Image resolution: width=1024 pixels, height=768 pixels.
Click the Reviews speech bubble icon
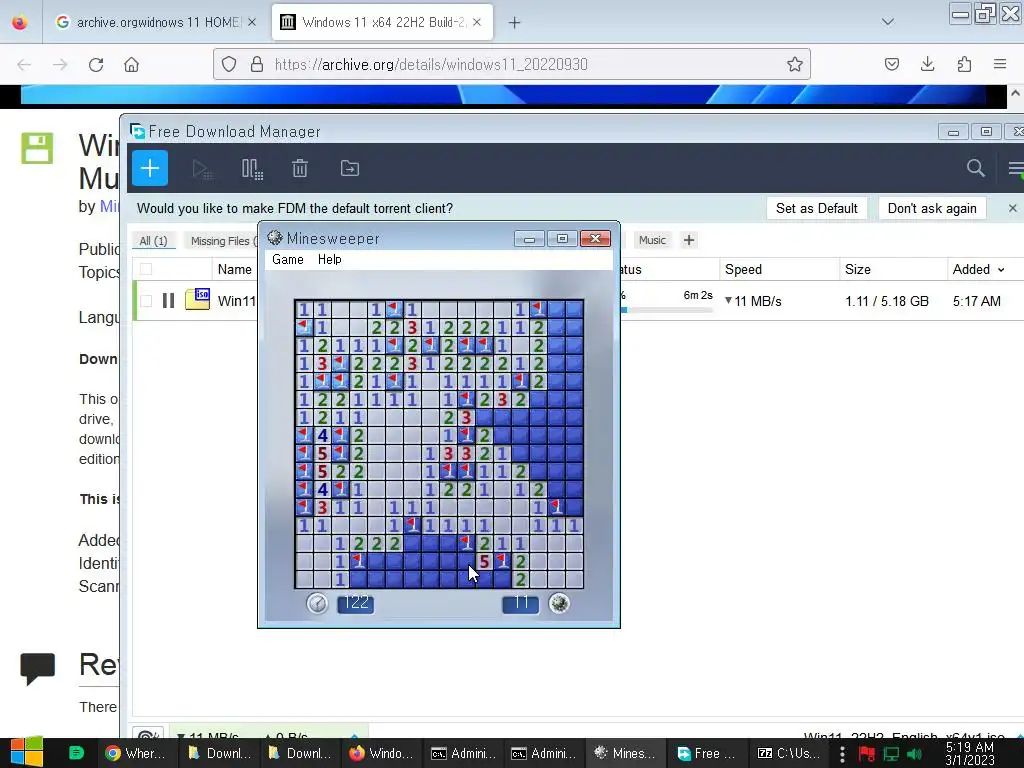37,668
